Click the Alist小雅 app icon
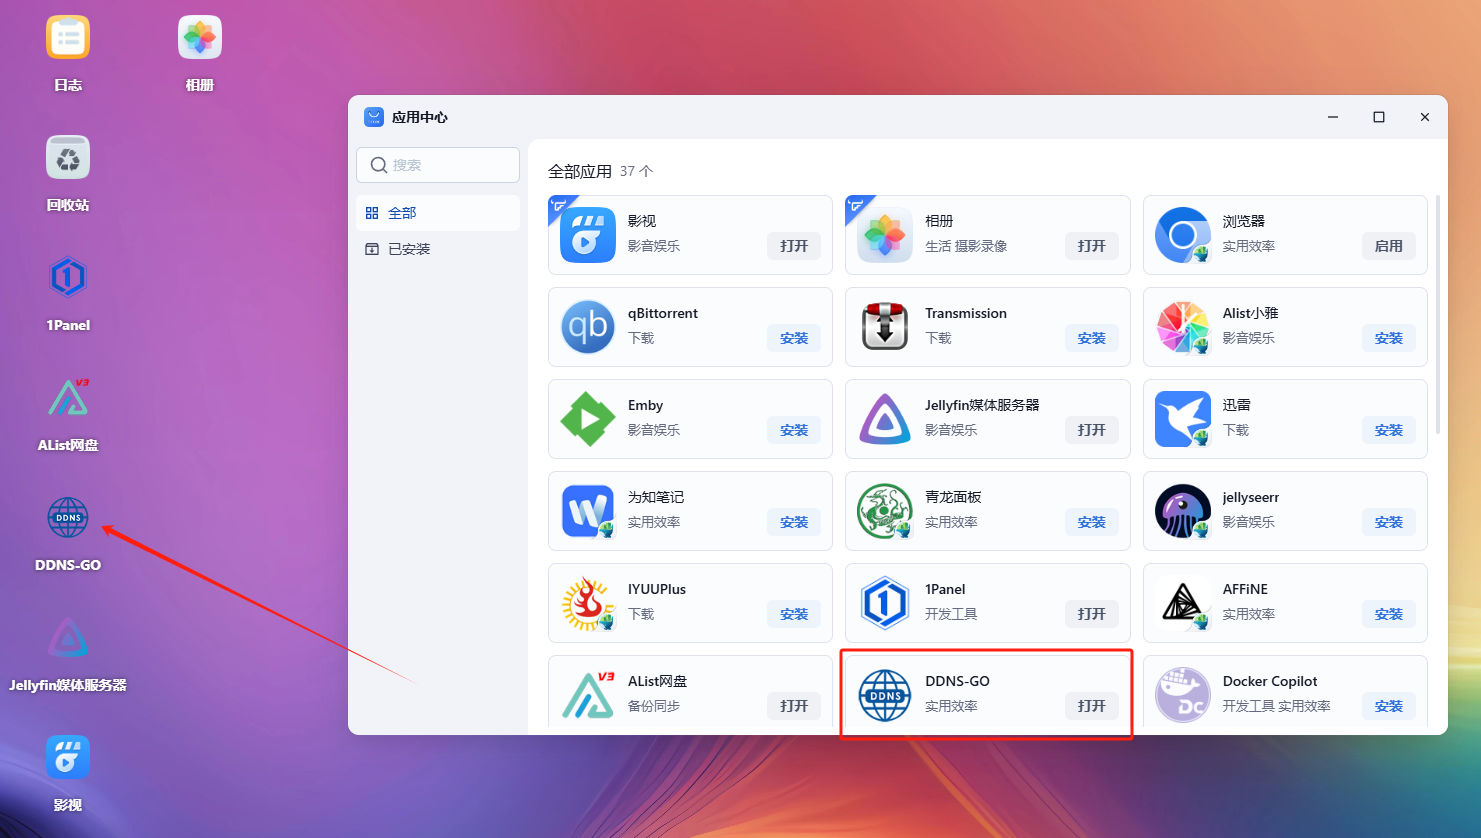Viewport: 1481px width, 838px height. pos(1183,327)
